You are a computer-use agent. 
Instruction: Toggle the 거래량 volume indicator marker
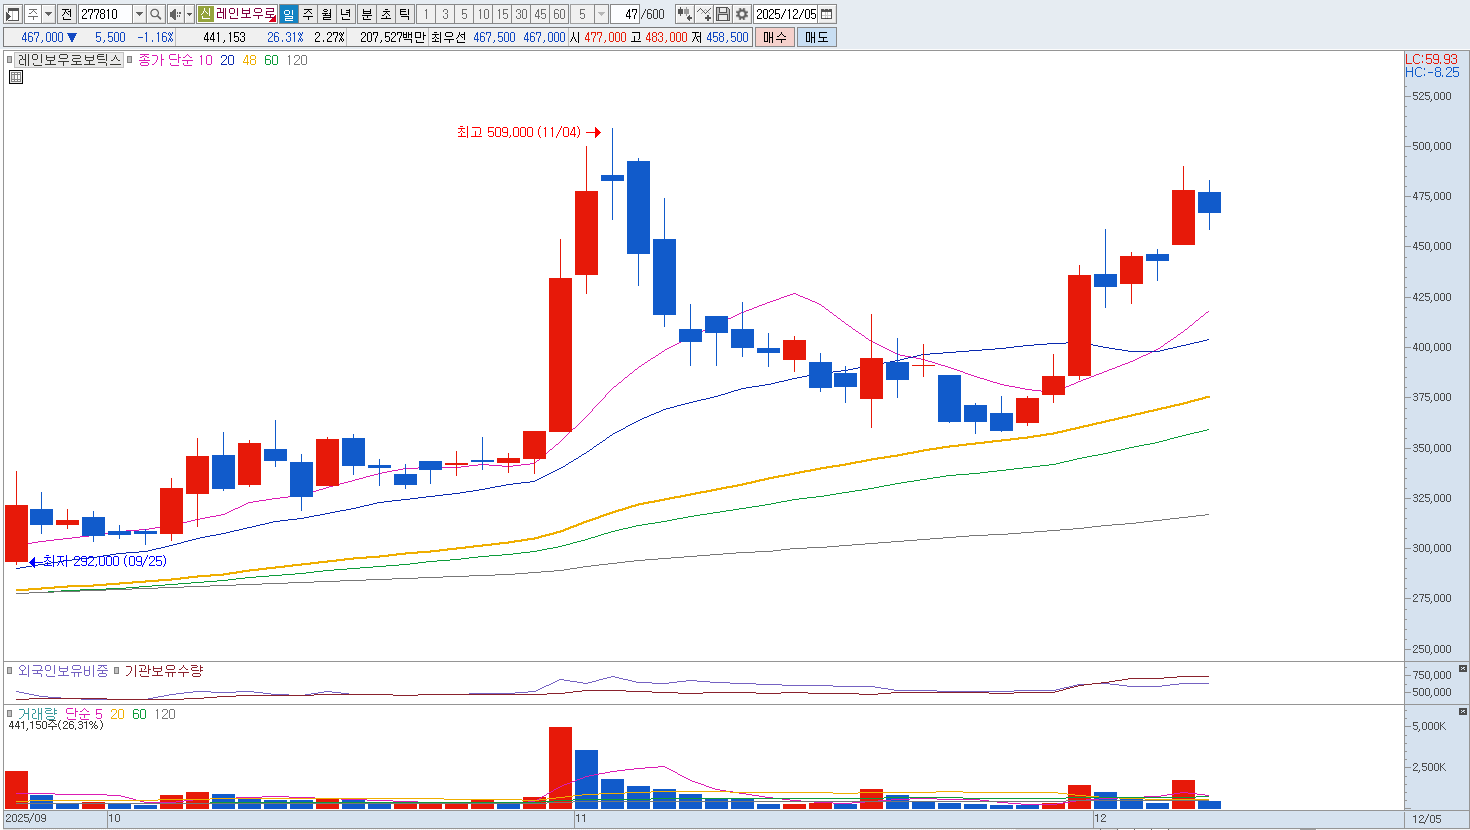point(11,714)
